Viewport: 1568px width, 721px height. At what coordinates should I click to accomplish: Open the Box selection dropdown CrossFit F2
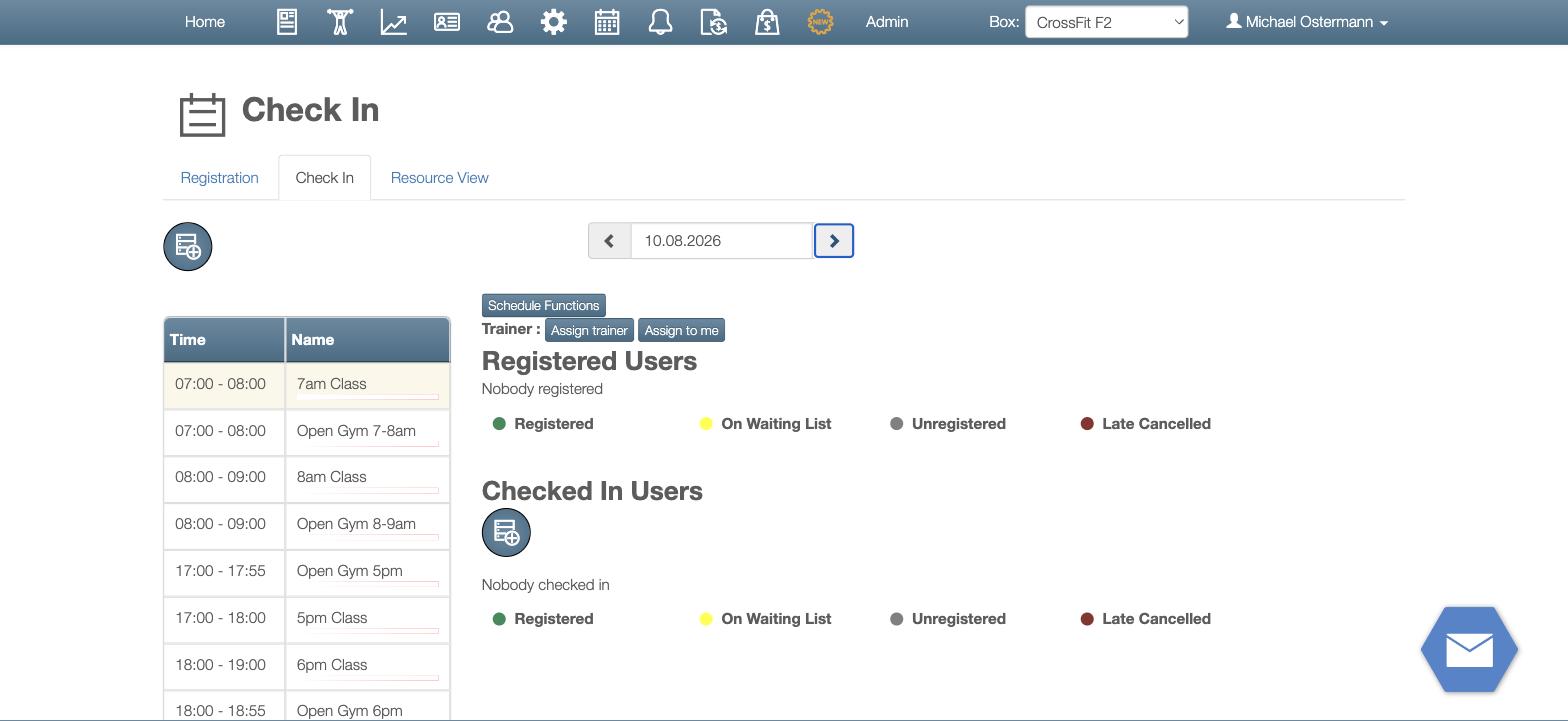pos(1107,22)
